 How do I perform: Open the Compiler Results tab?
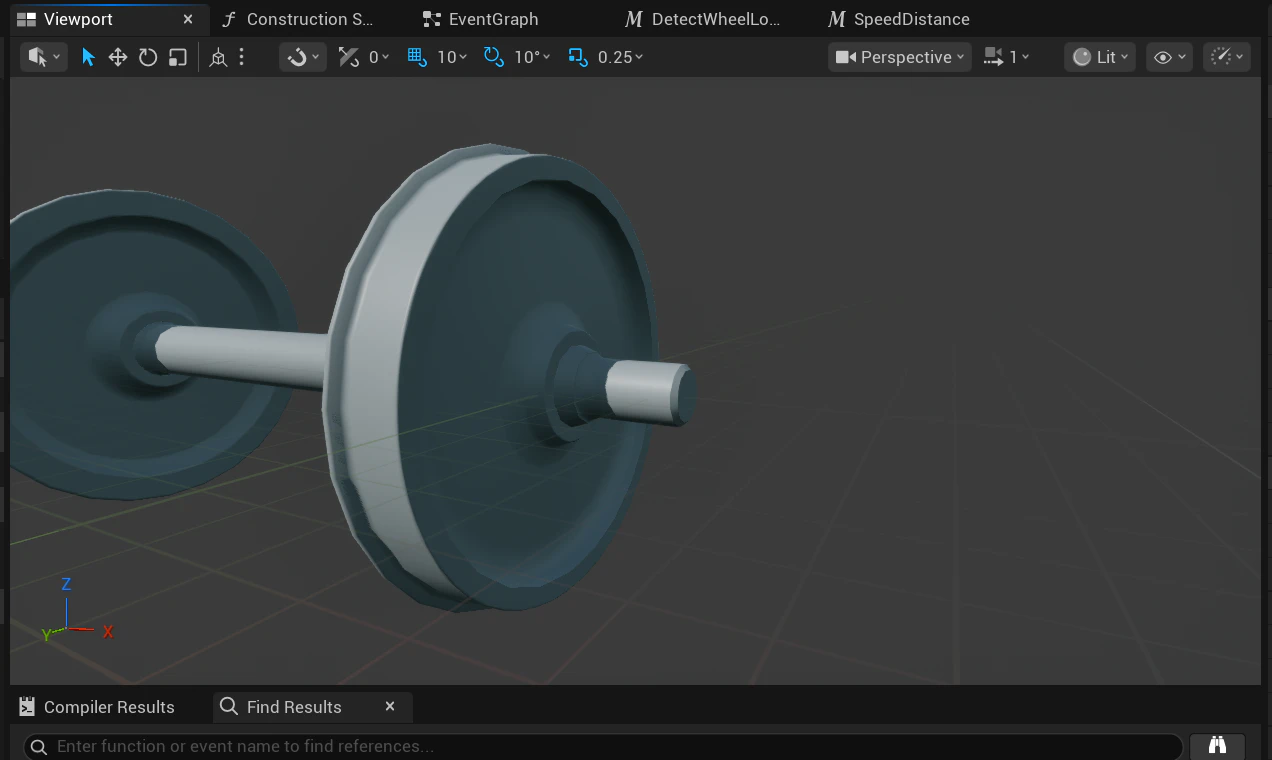[109, 707]
